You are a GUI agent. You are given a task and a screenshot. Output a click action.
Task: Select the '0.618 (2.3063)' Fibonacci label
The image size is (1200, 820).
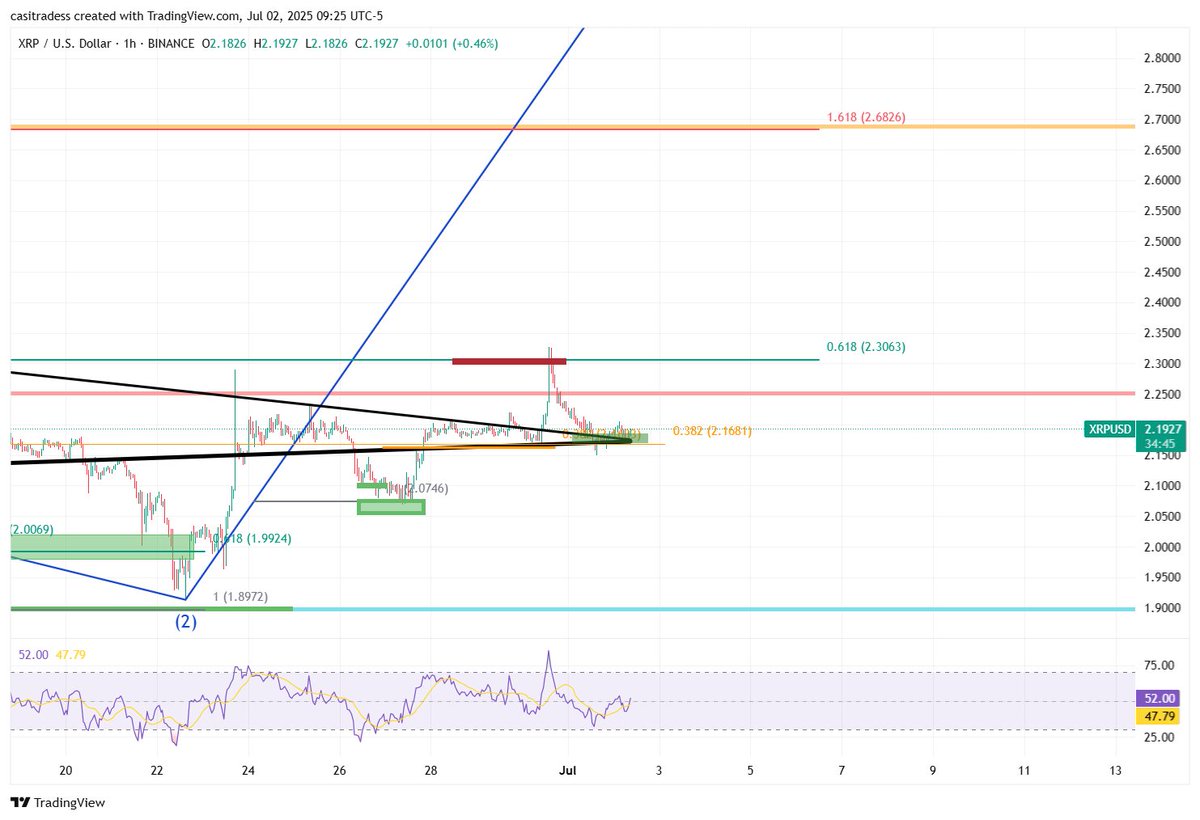pos(866,347)
